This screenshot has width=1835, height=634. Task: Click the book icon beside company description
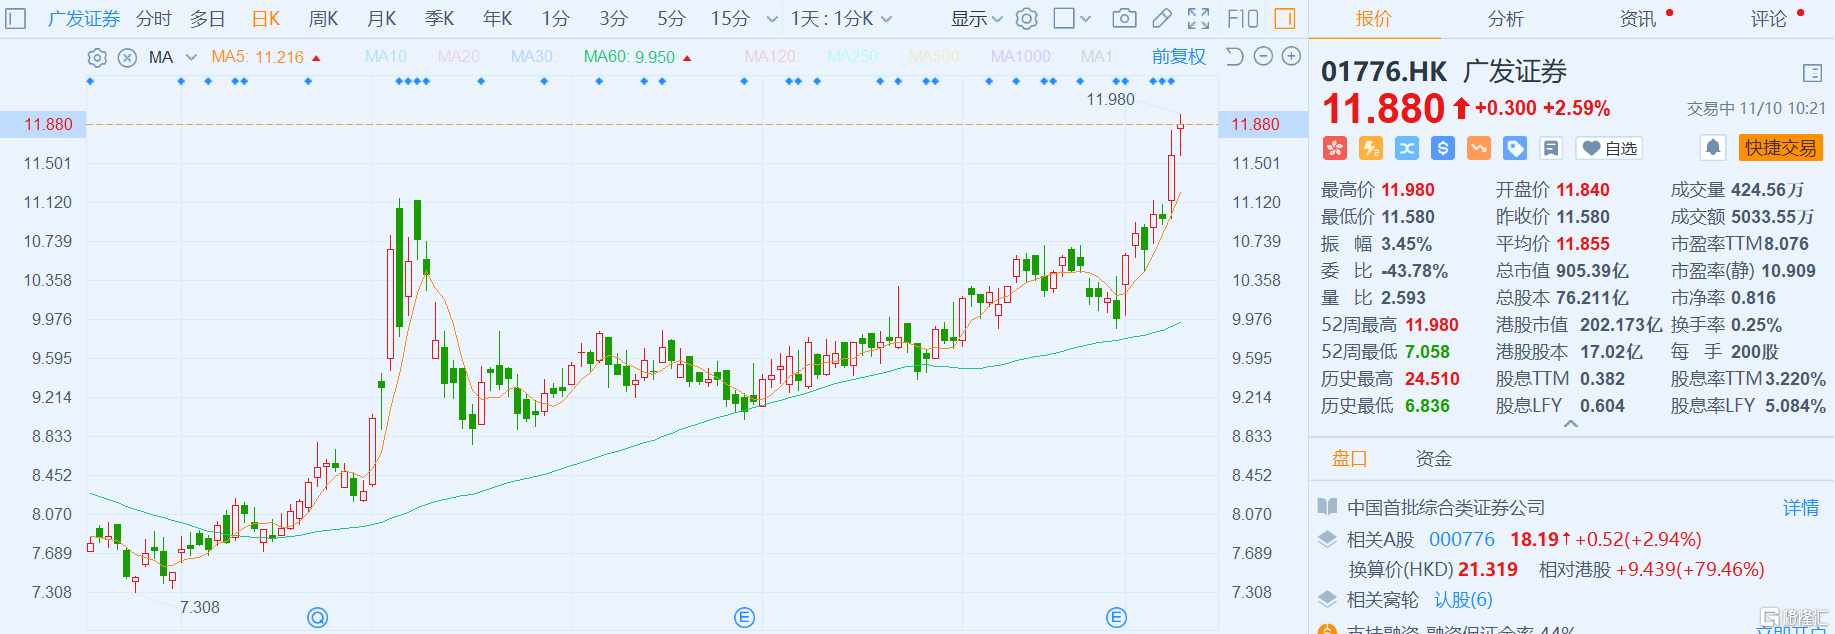[x=1327, y=507]
